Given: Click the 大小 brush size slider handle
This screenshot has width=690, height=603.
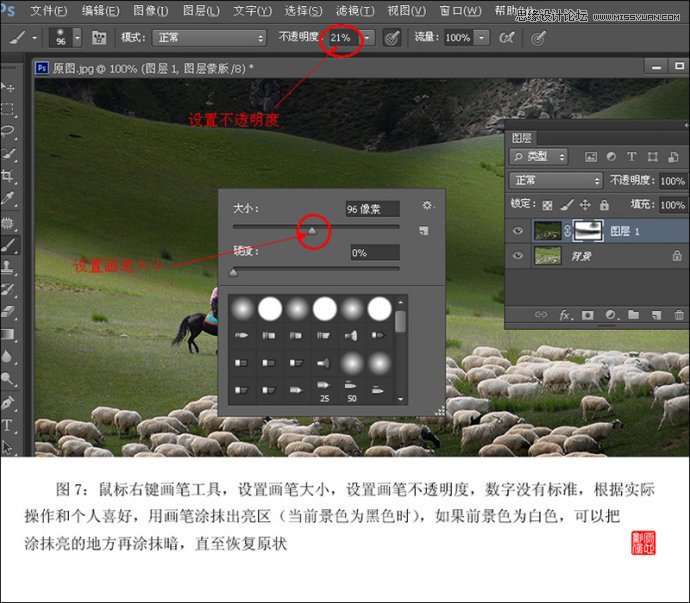Looking at the screenshot, I should pyautogui.click(x=312, y=230).
